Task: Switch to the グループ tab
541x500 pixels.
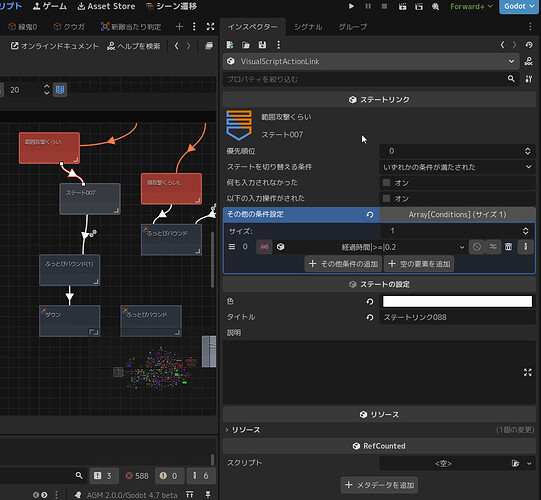Action: pyautogui.click(x=353, y=27)
